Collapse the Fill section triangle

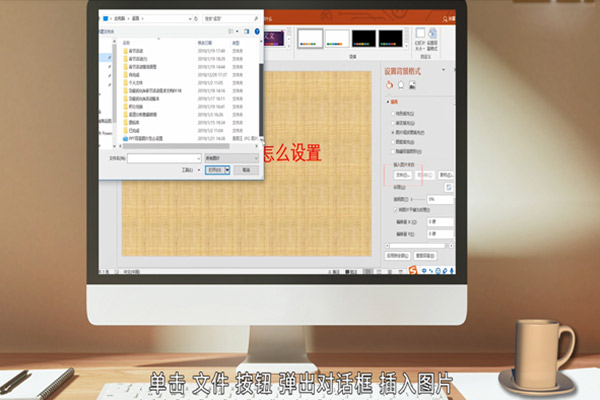click(x=388, y=102)
